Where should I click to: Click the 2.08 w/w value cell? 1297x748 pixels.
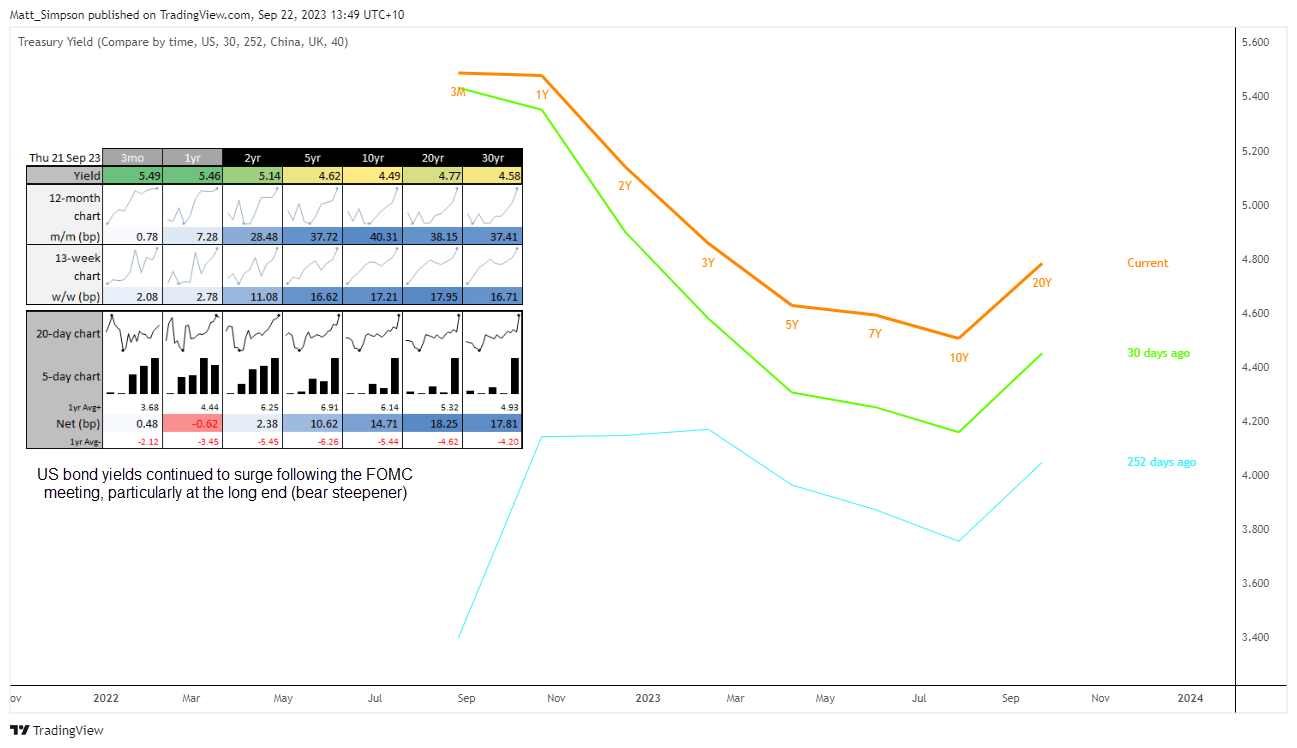tap(132, 297)
